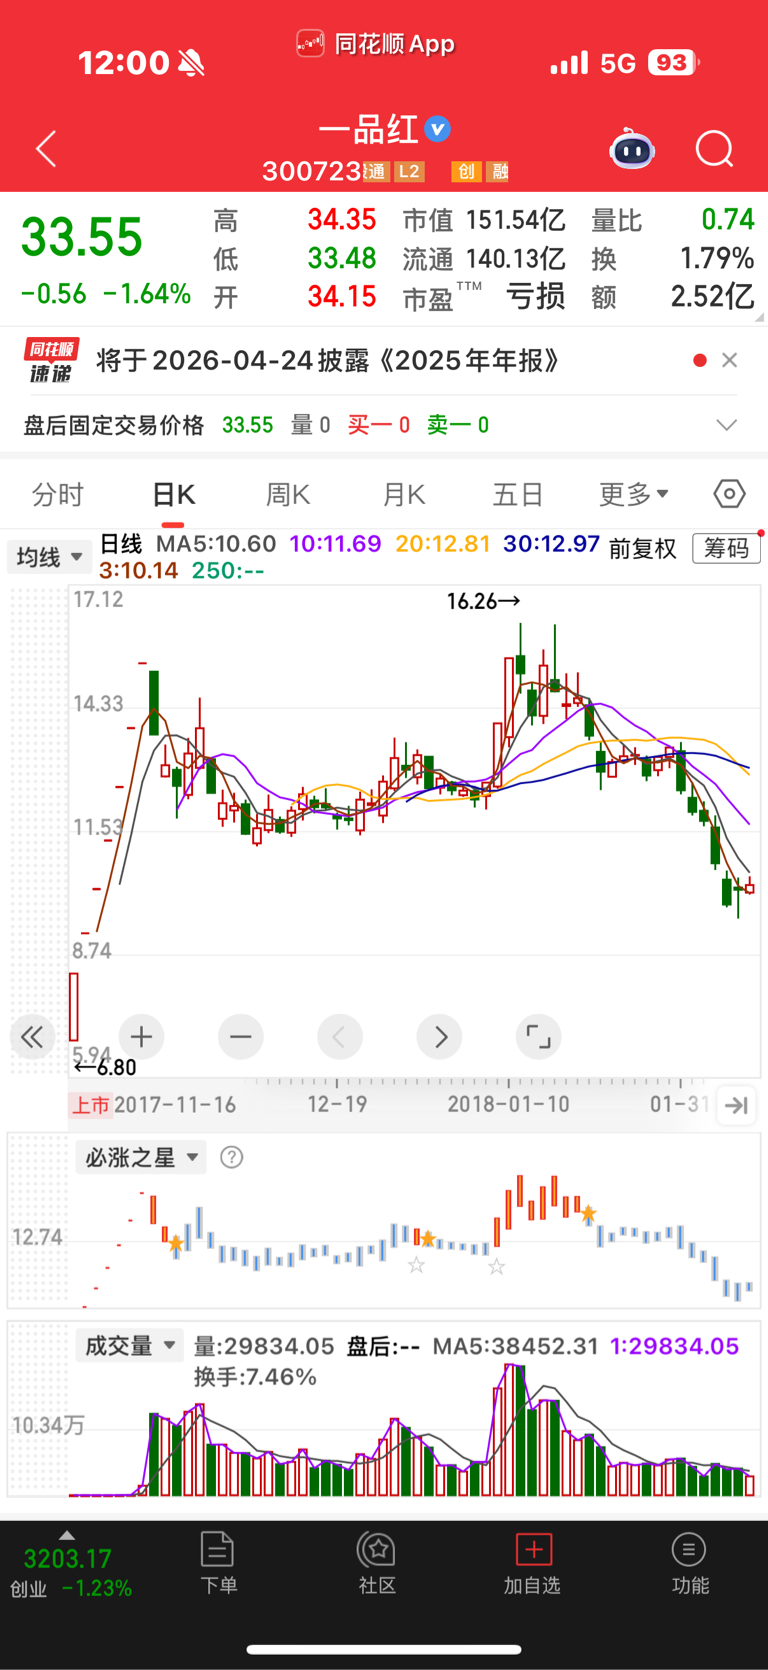Open the 必涨之星 indicator dropdown
Viewport: 768px width, 1670px height.
pyautogui.click(x=141, y=1157)
